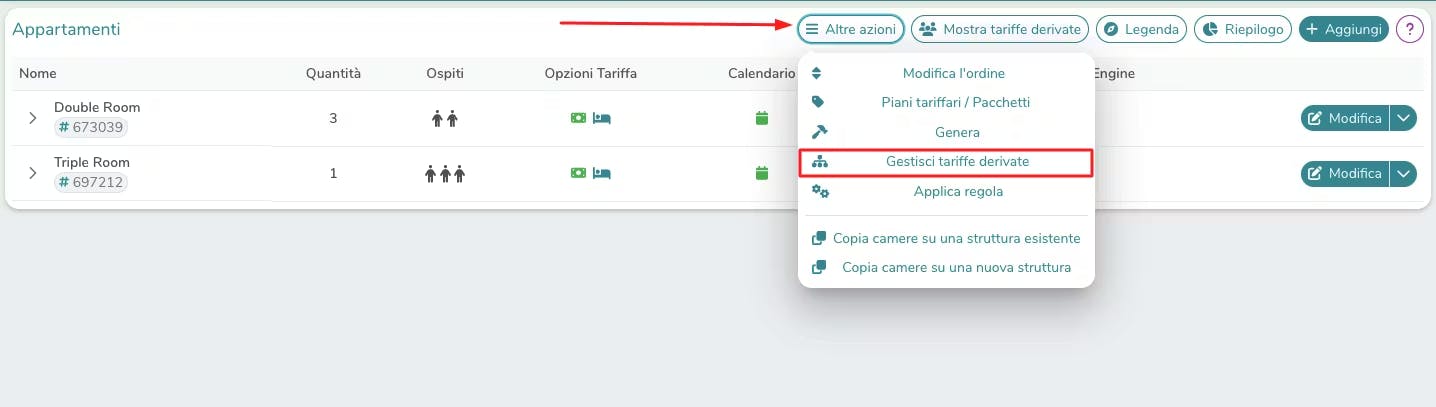
Task: Click the Aggiungi button
Action: click(x=1343, y=30)
